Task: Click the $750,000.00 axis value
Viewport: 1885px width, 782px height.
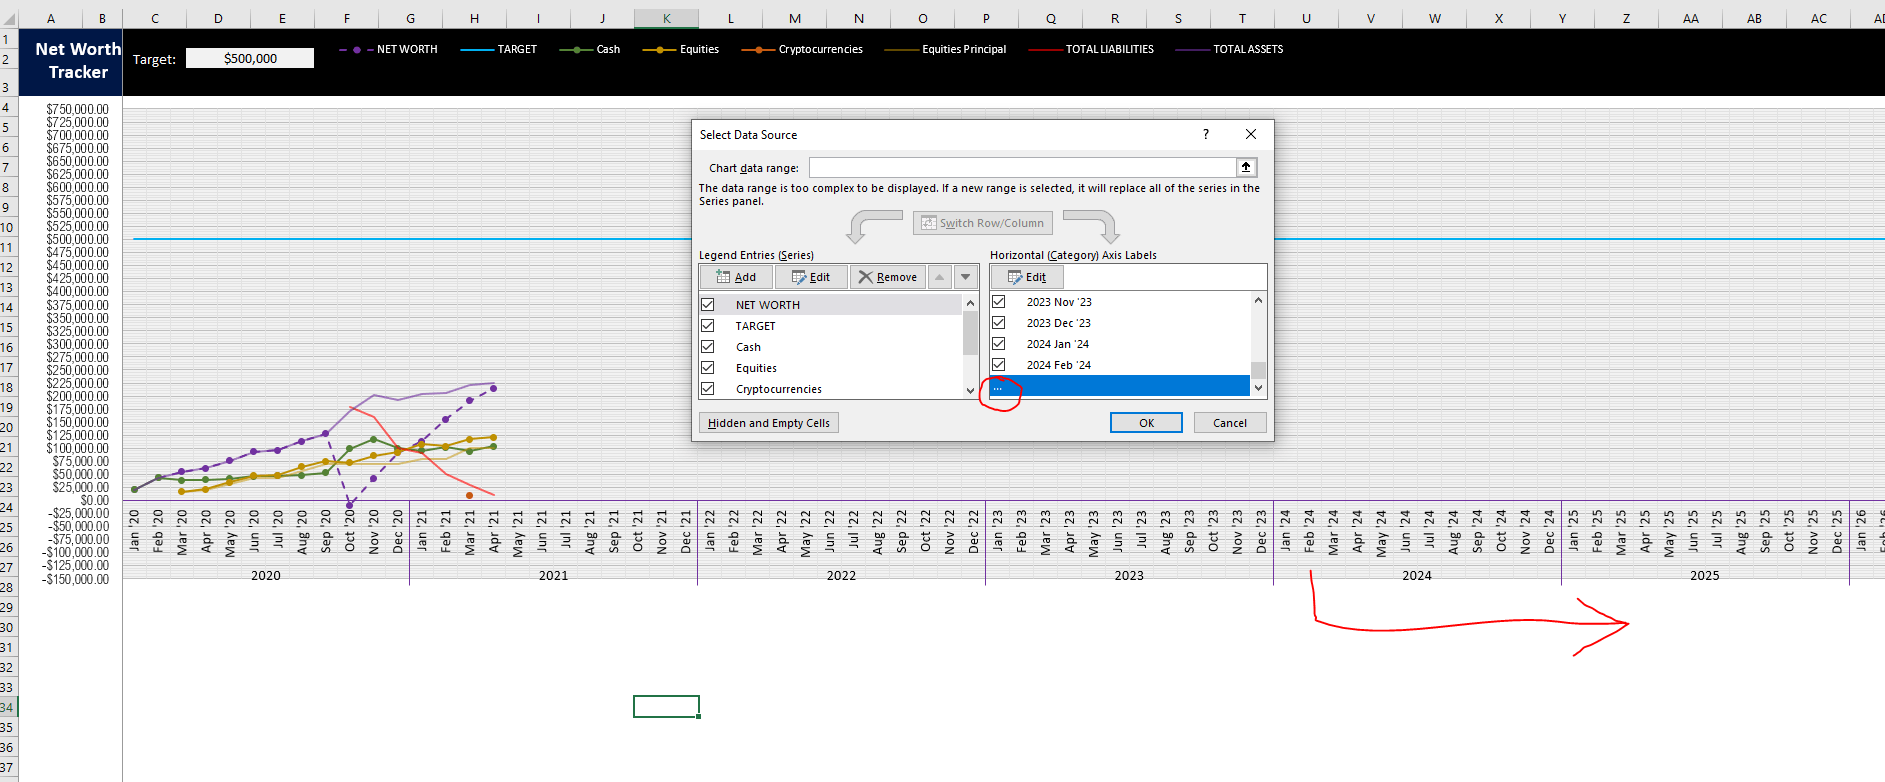Action: 78,109
